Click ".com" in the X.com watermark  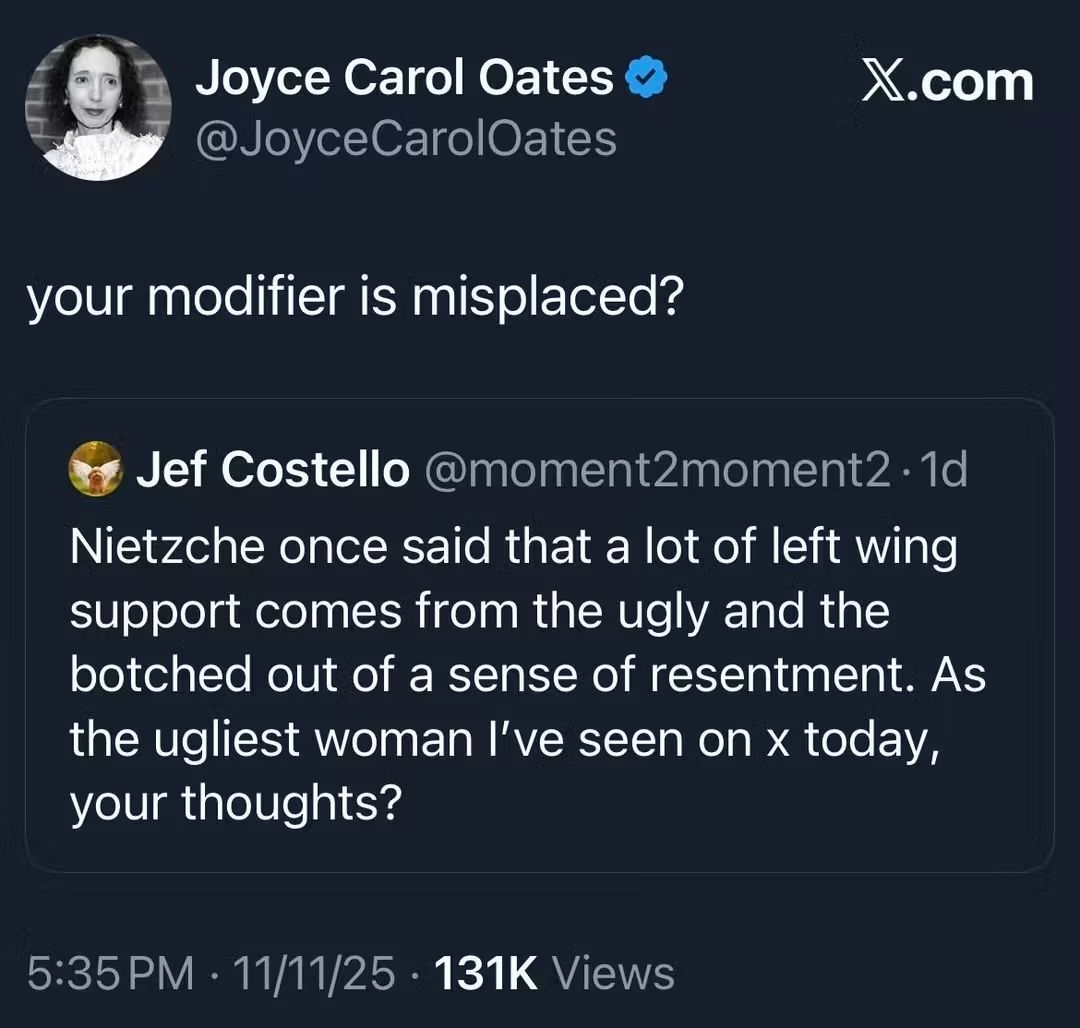click(x=973, y=79)
